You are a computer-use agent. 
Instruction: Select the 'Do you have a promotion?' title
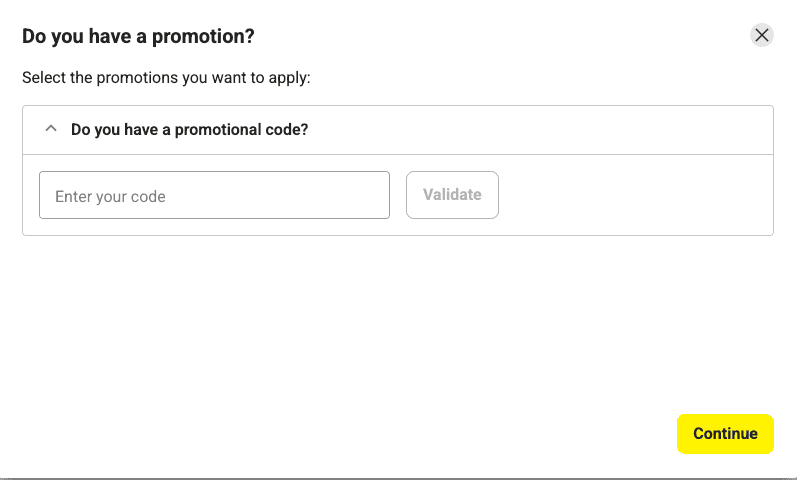[x=138, y=37]
